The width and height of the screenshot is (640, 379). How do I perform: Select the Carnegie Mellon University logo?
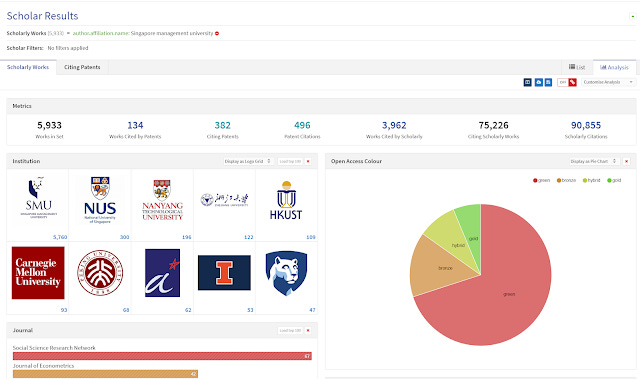(38, 273)
